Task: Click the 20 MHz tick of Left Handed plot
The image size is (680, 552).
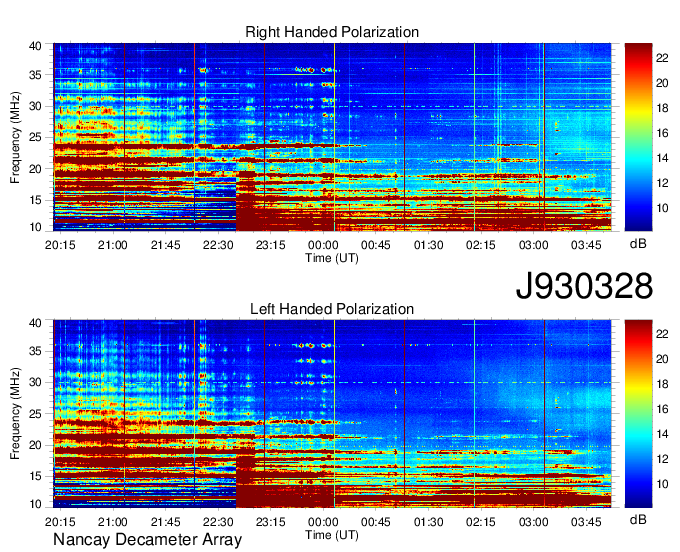Action: [35, 445]
